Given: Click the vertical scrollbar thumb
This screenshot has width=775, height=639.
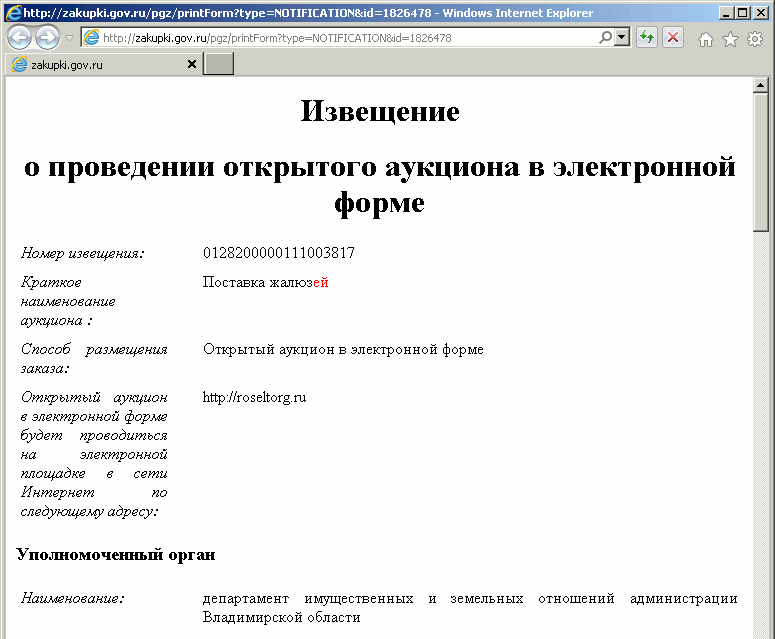Looking at the screenshot, I should pyautogui.click(x=761, y=162).
